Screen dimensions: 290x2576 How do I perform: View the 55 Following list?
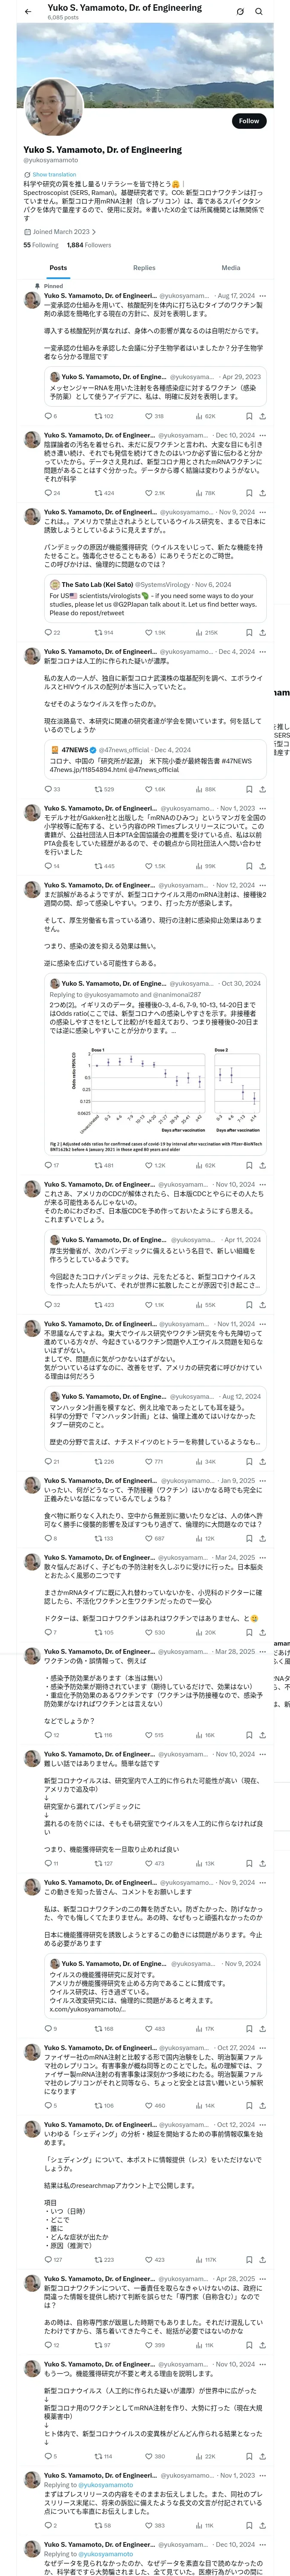41,245
